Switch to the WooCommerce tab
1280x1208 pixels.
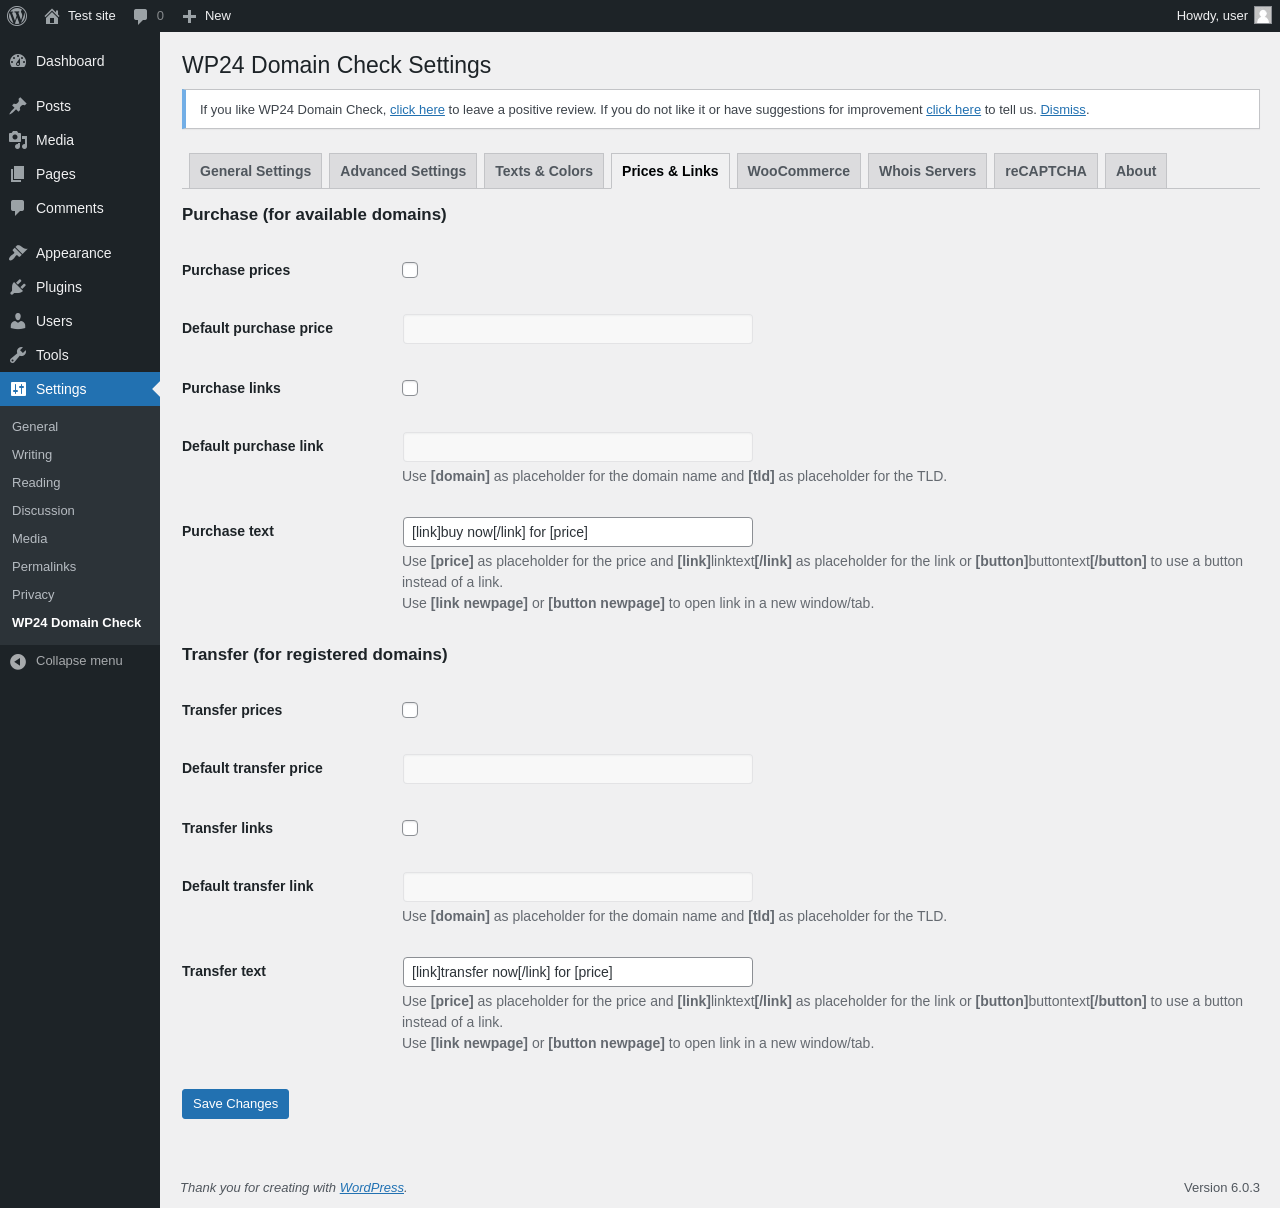(798, 171)
